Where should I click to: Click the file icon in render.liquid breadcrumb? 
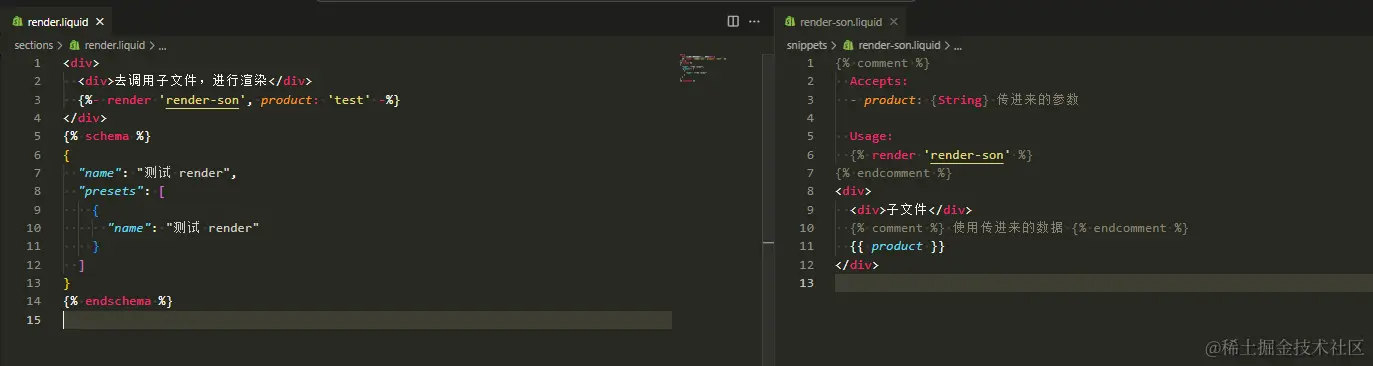[x=74, y=45]
